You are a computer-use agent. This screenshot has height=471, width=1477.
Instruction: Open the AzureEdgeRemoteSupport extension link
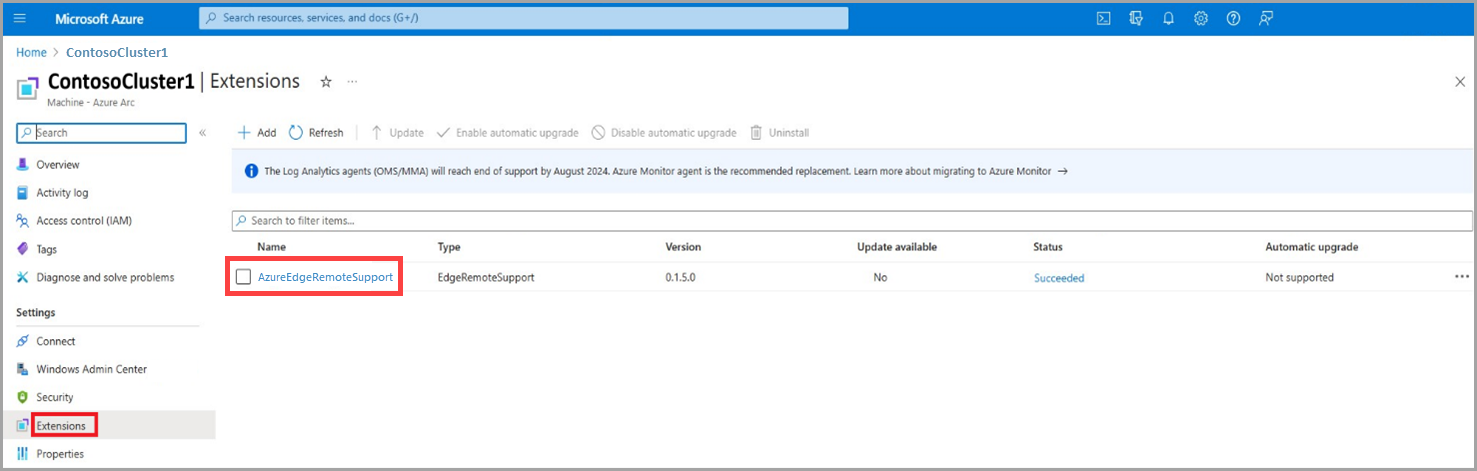coord(325,277)
